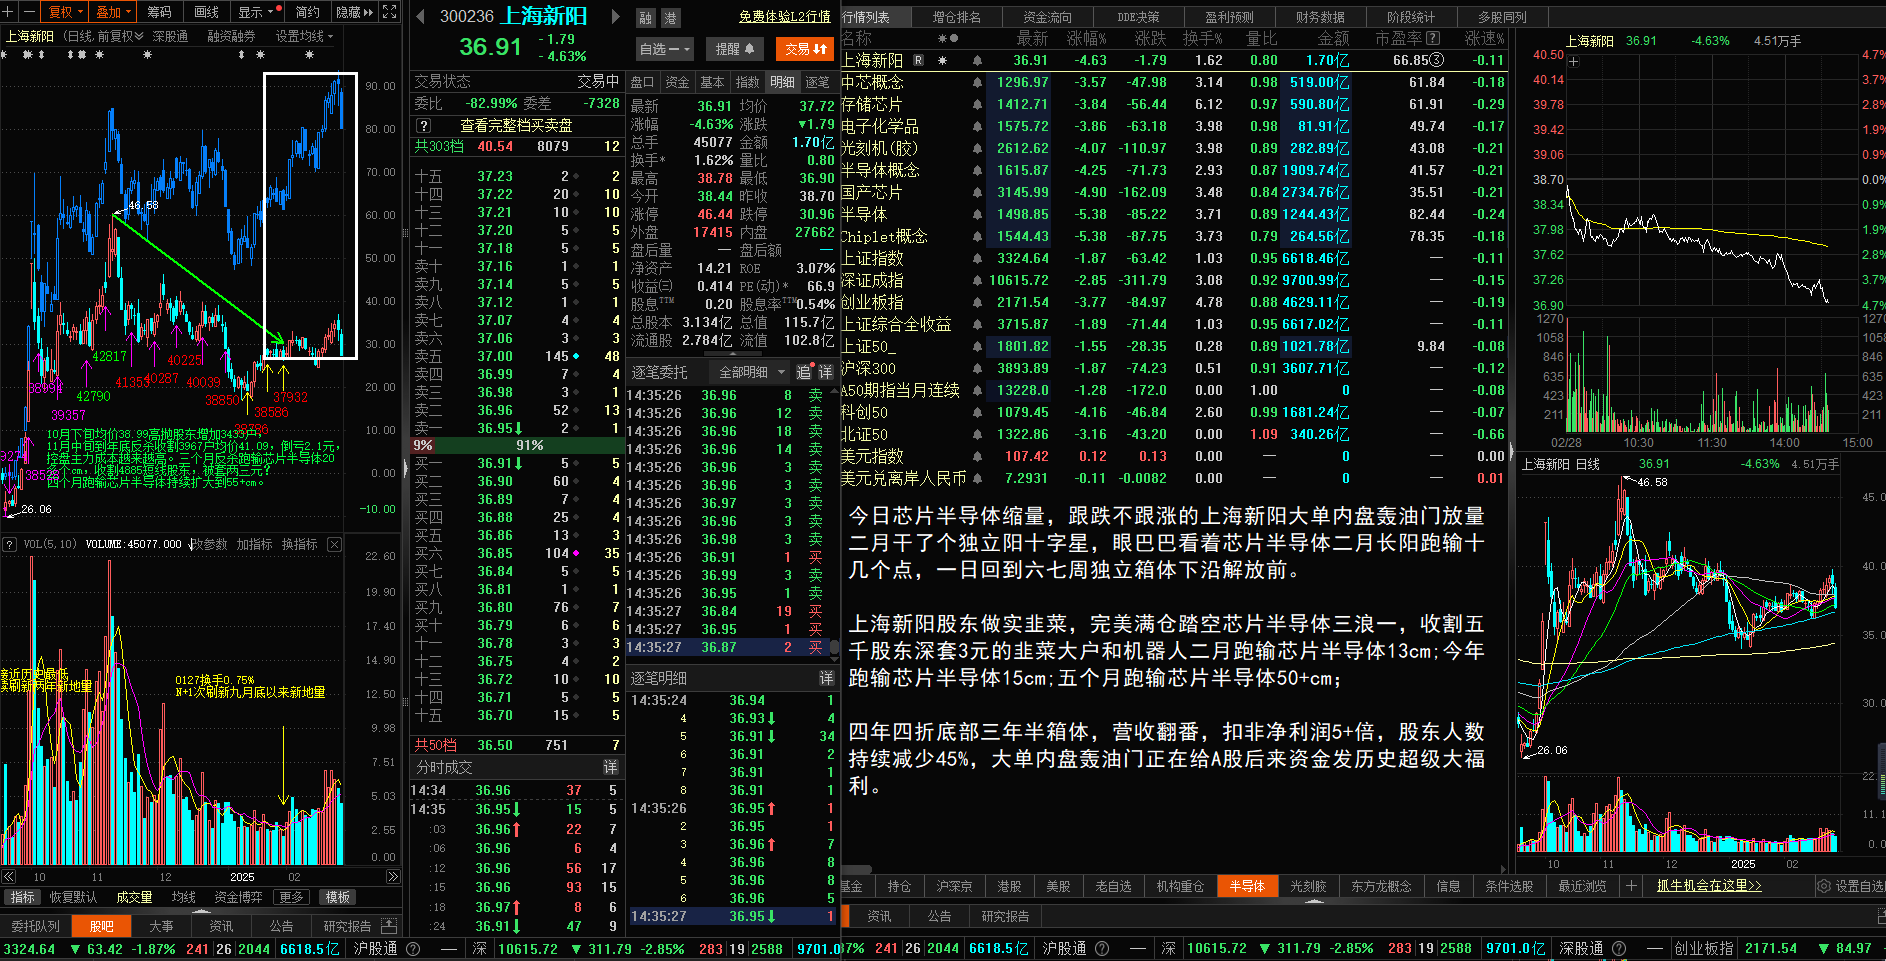Toggle the 指标 indicator button
Image resolution: width=1886 pixels, height=961 pixels.
(x=21, y=897)
